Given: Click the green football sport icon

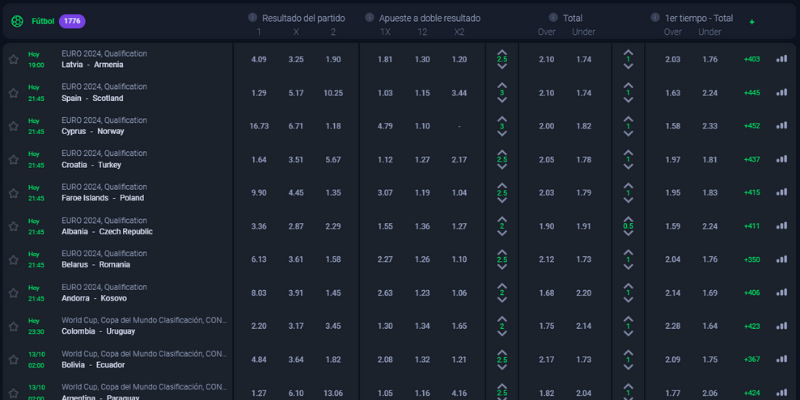Looking at the screenshot, I should 17,21.
